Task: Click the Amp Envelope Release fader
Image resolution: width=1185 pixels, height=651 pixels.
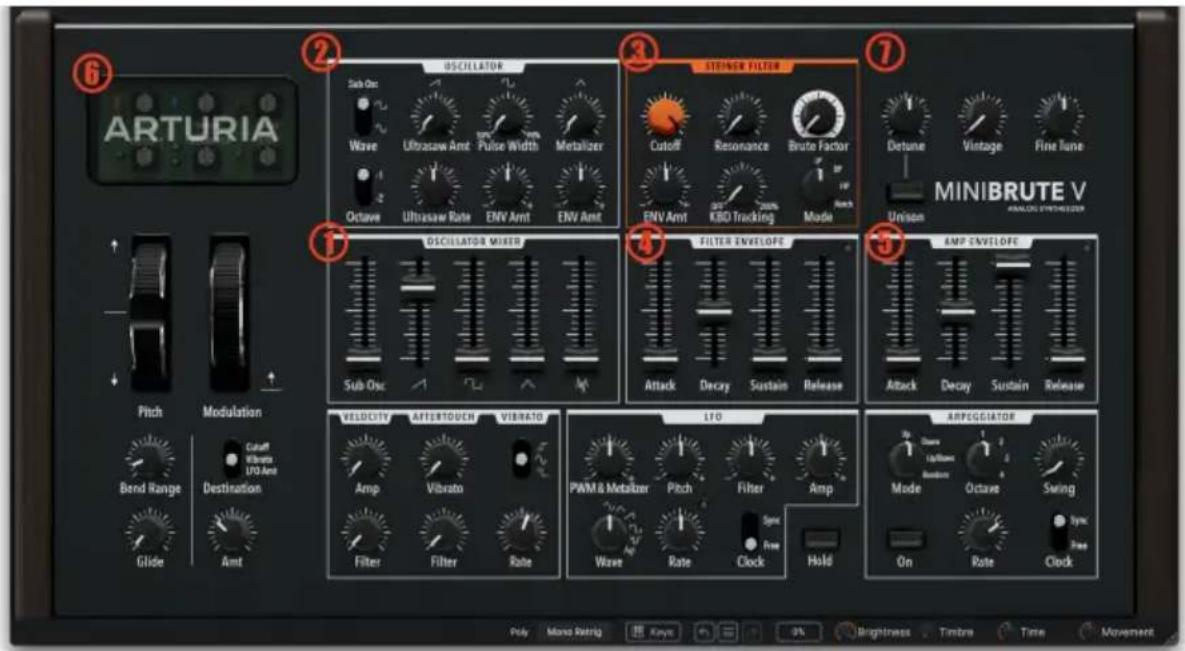Action: click(x=1064, y=360)
